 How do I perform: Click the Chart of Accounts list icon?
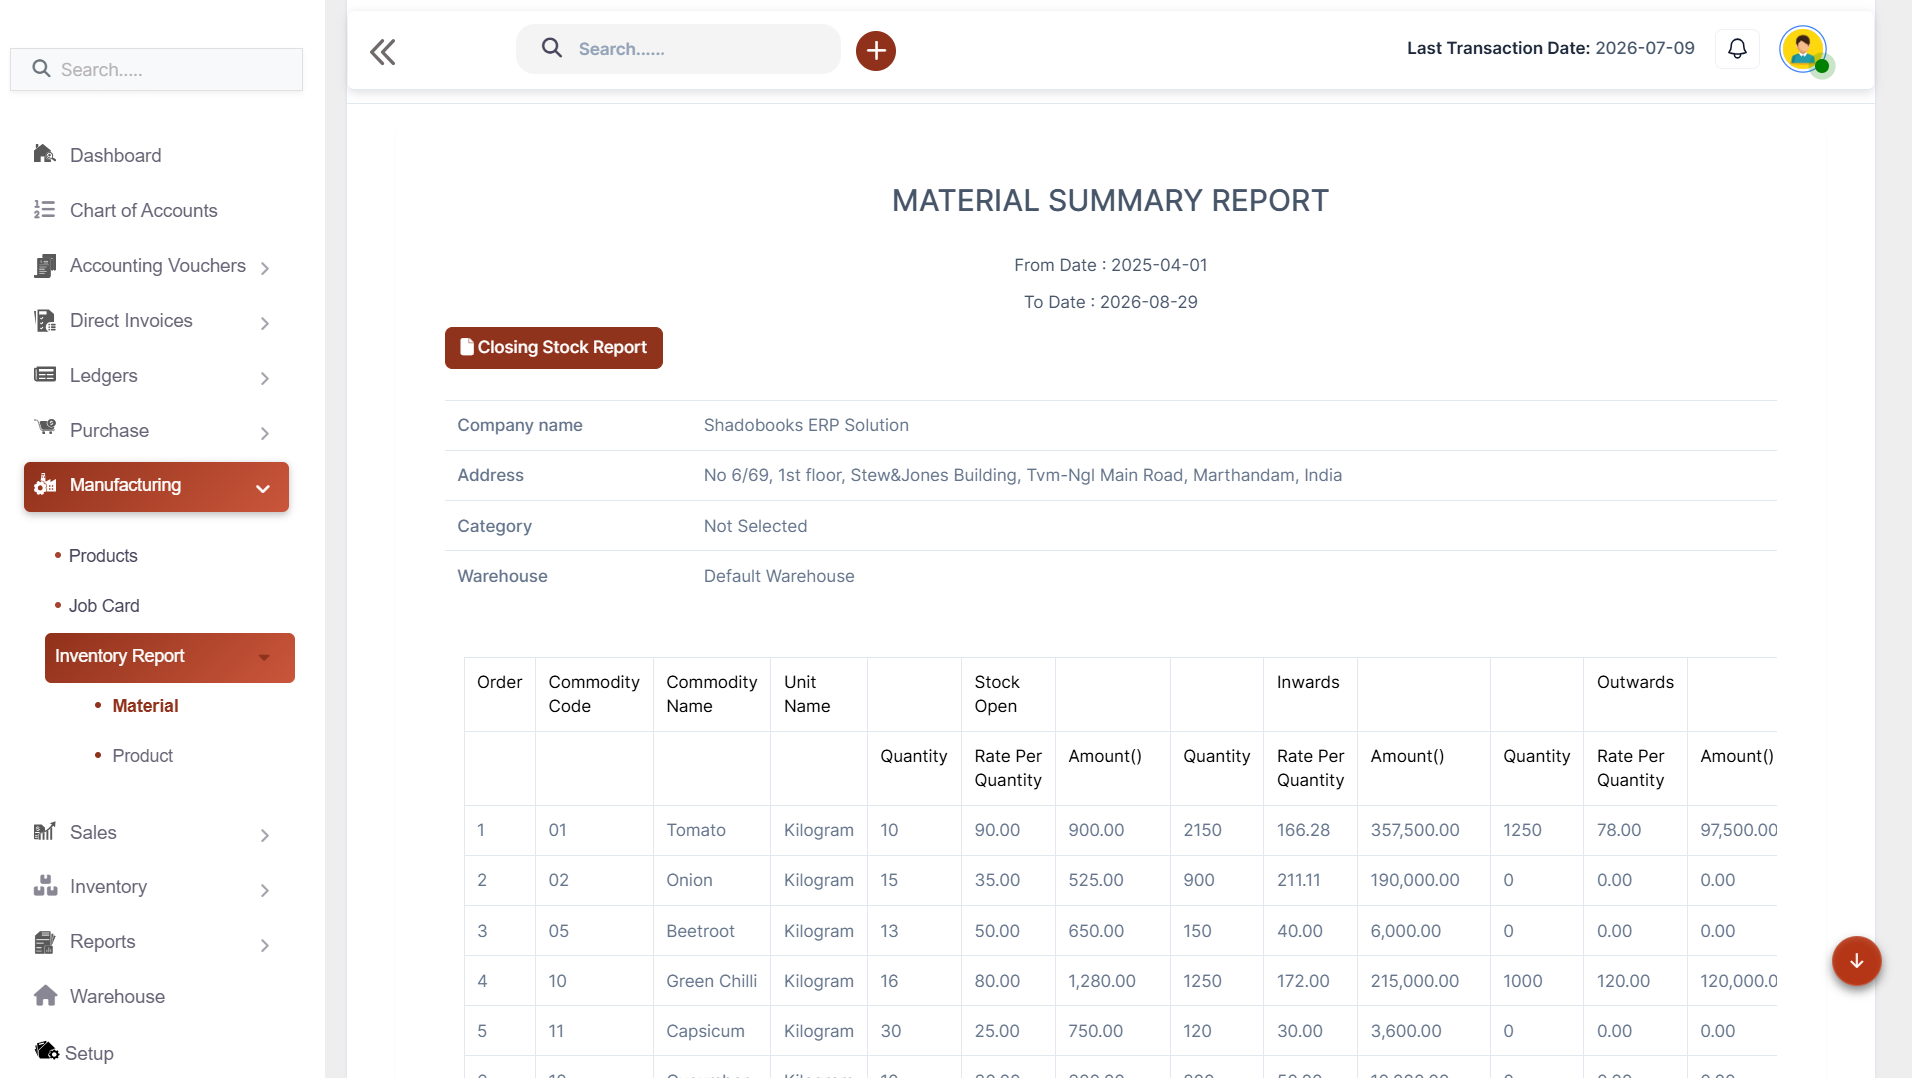point(44,209)
